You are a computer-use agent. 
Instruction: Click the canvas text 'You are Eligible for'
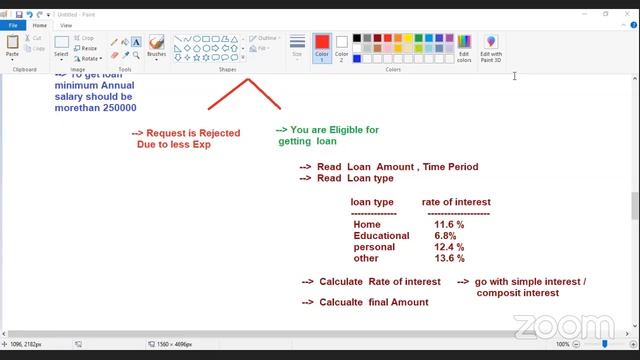coord(334,130)
